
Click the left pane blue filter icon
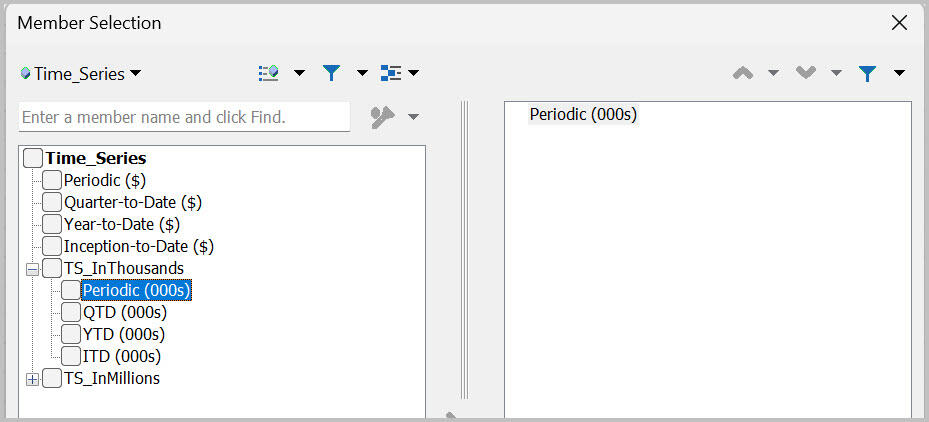click(331, 73)
